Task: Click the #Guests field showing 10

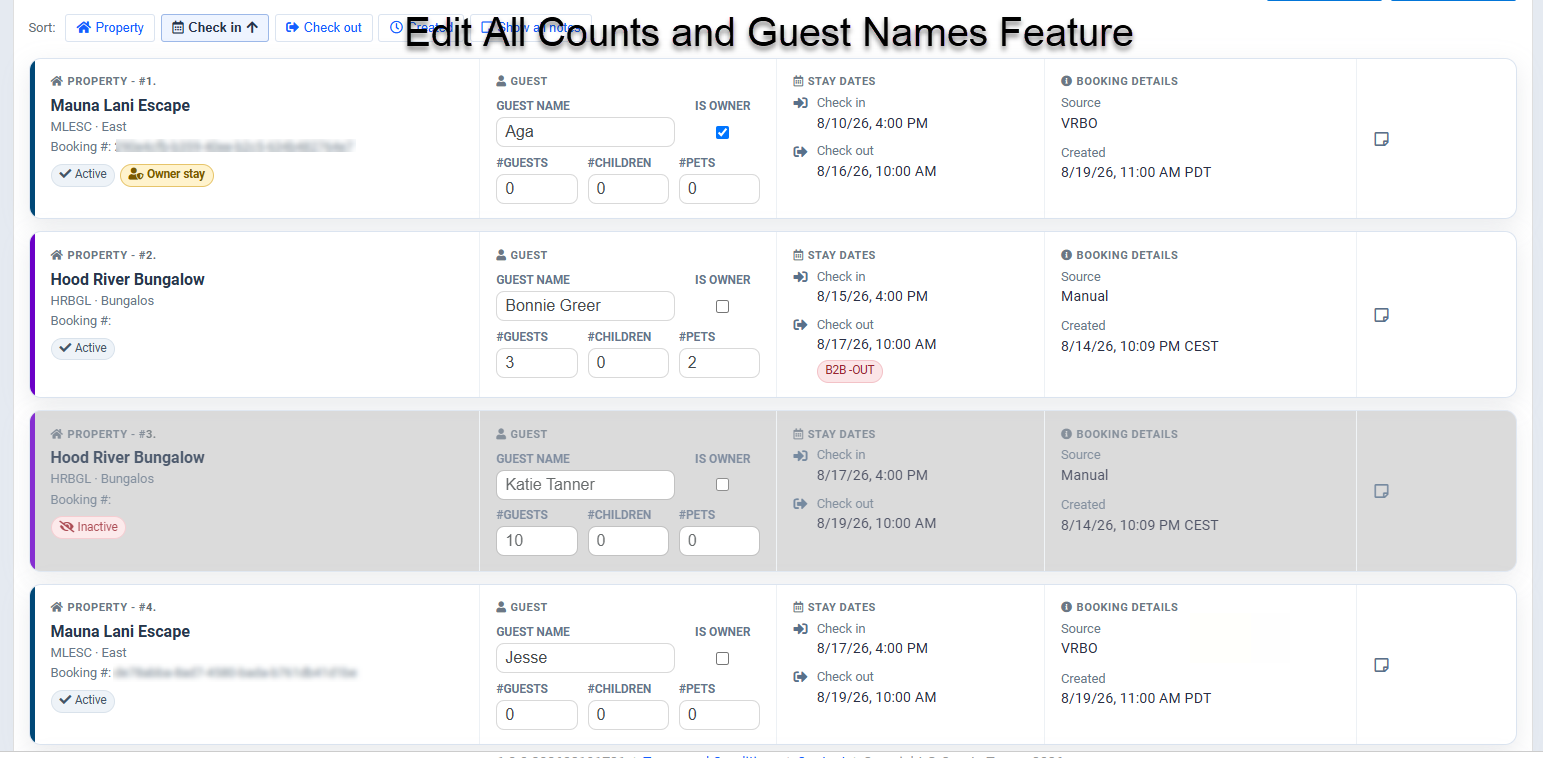Action: (537, 541)
